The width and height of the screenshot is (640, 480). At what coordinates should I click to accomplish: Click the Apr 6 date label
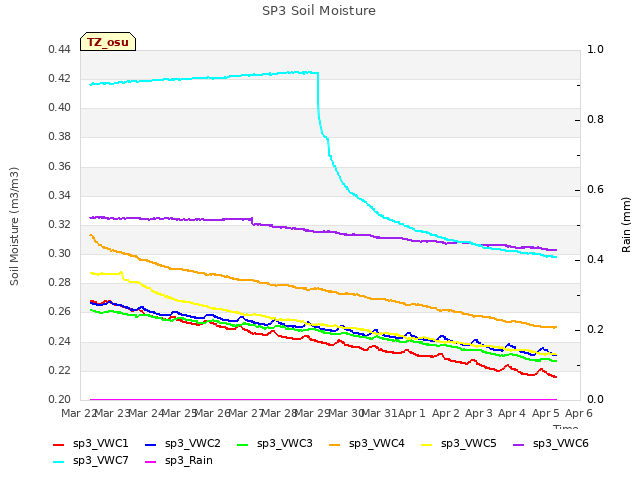(579, 413)
